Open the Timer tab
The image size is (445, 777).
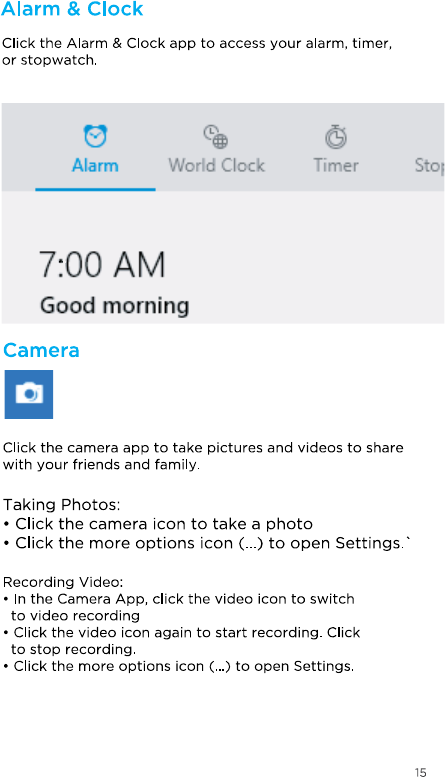pos(336,166)
